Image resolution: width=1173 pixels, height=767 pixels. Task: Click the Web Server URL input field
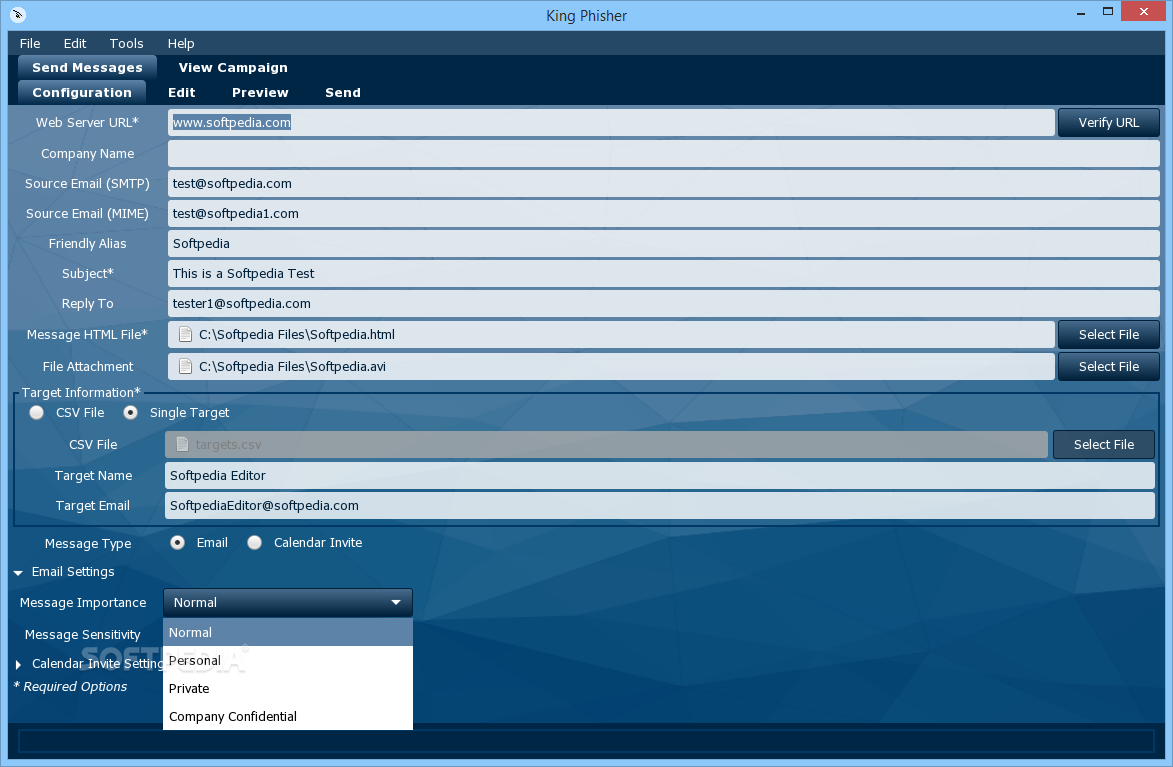click(611, 123)
